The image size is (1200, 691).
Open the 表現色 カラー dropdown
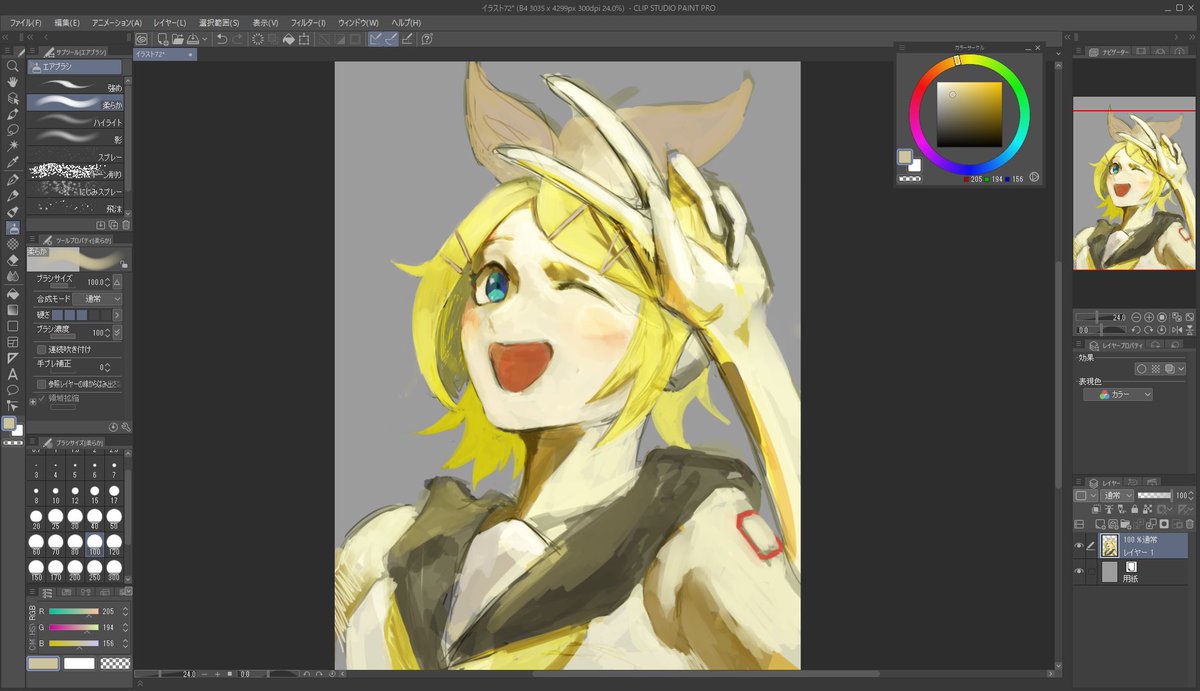click(1118, 395)
